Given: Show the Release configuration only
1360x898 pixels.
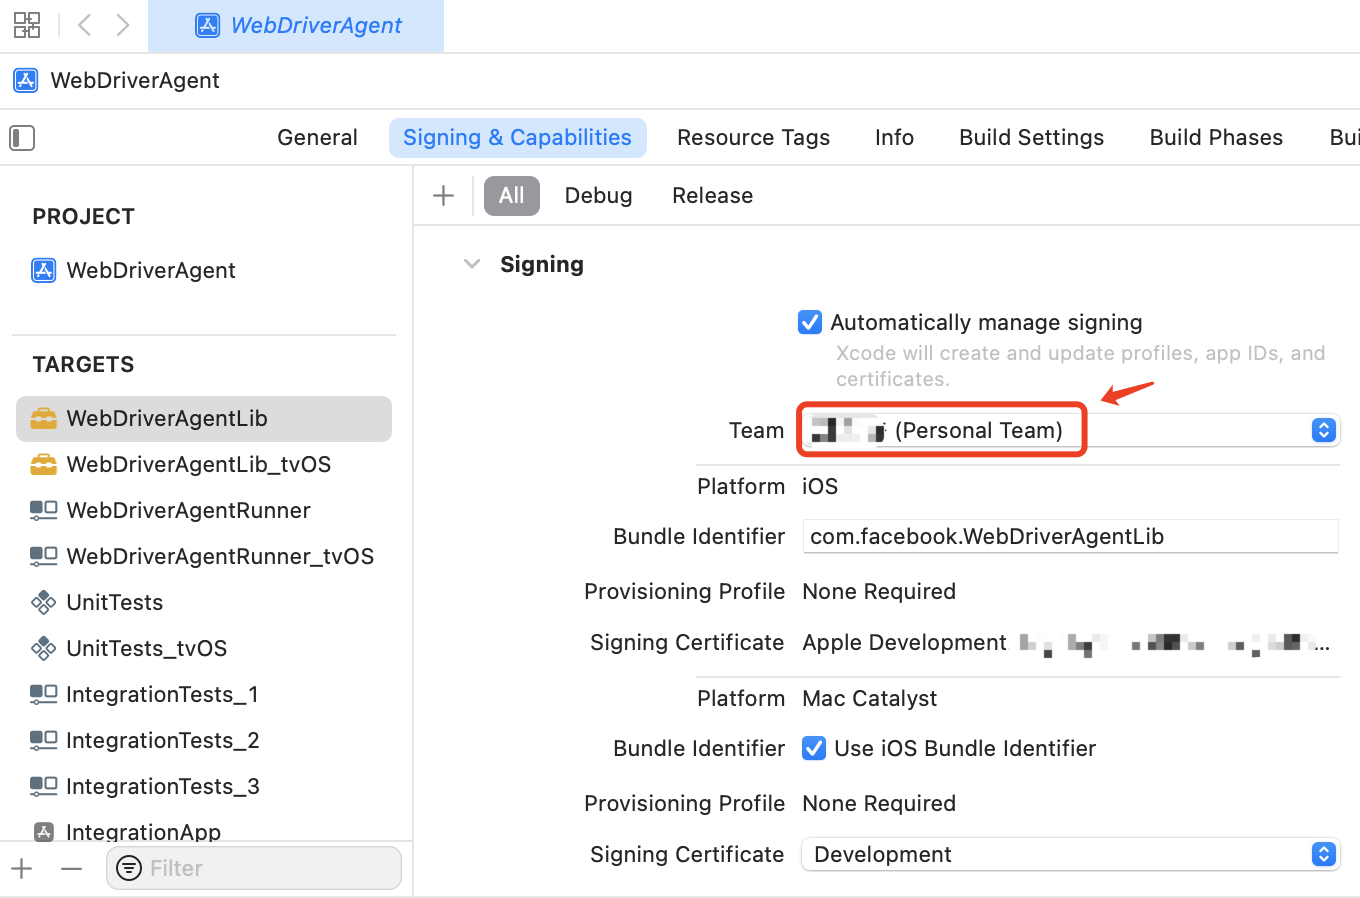Looking at the screenshot, I should click(x=712, y=196).
